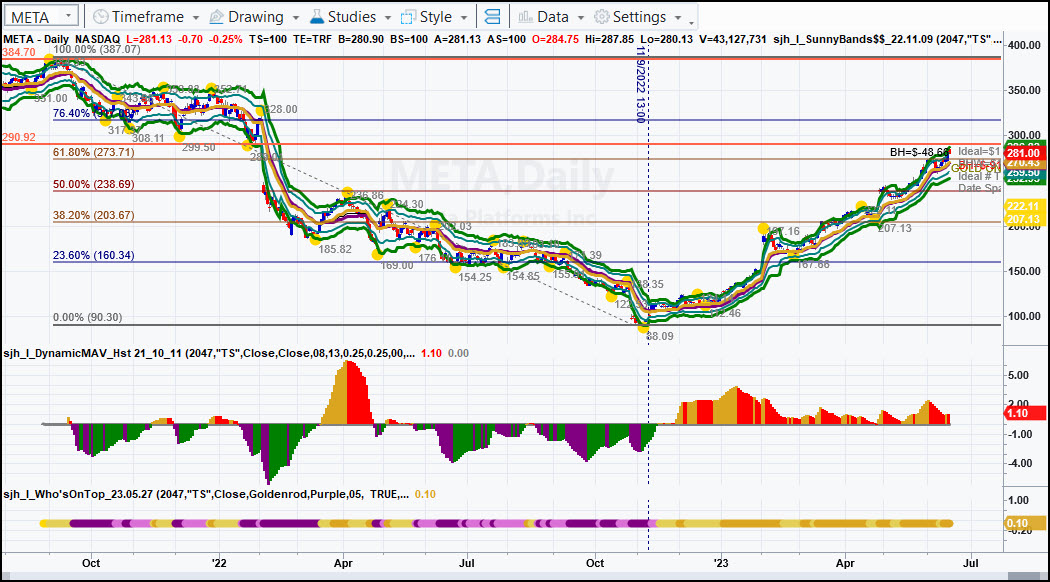Click the Settings gear icon

[x=602, y=17]
